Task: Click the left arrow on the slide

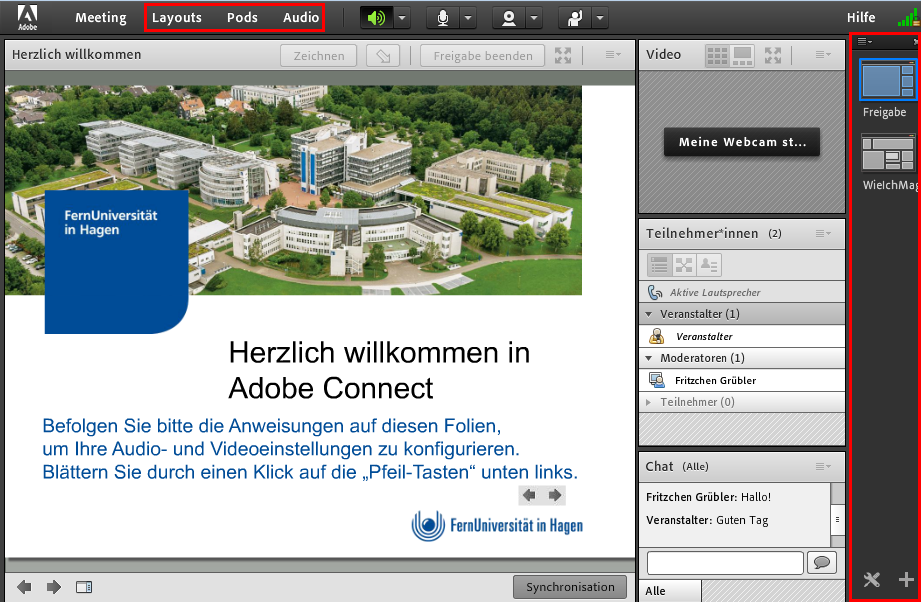Action: 529,495
